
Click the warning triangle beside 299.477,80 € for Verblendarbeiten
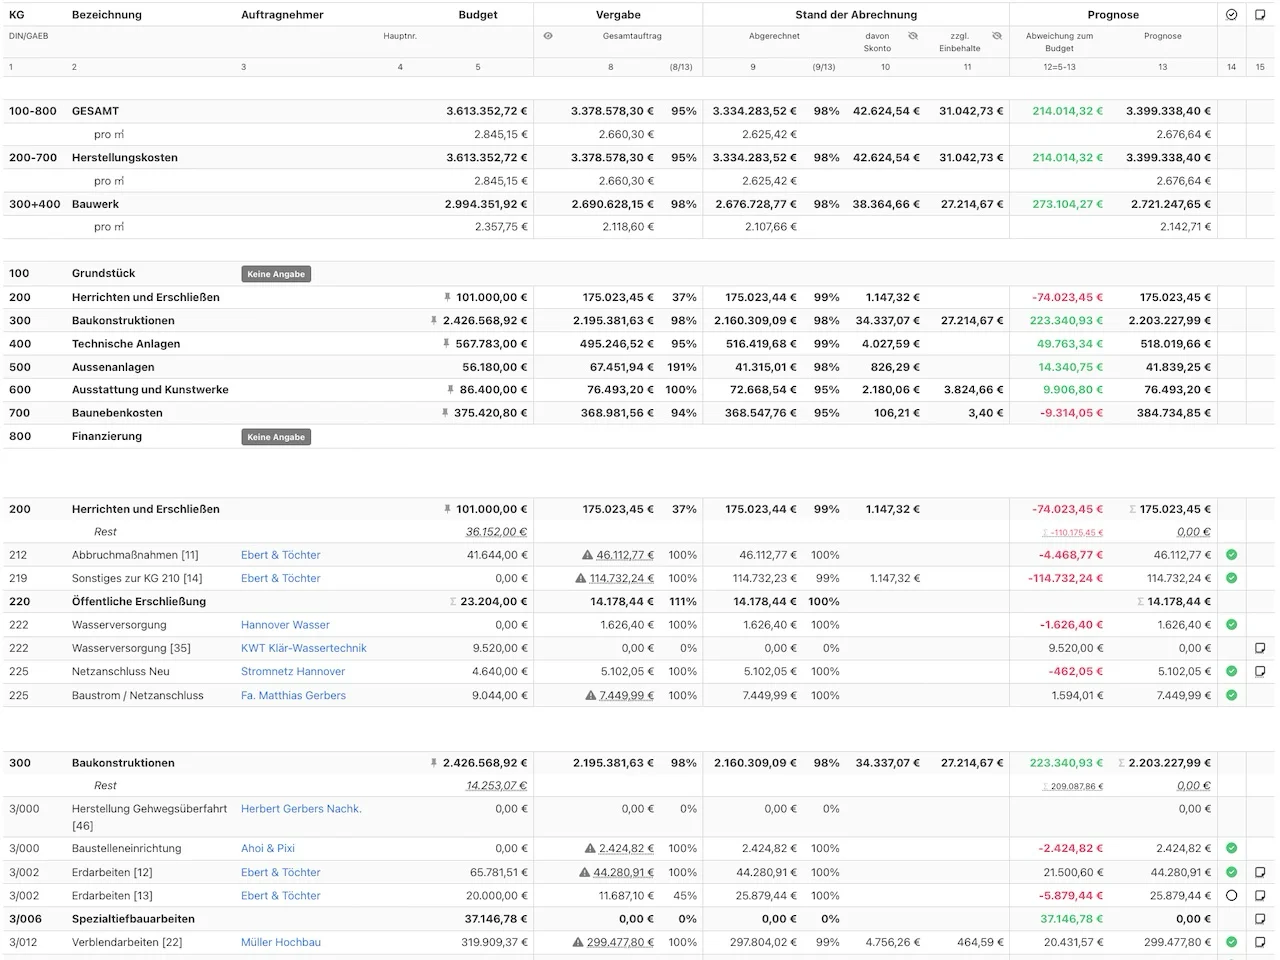pos(578,942)
